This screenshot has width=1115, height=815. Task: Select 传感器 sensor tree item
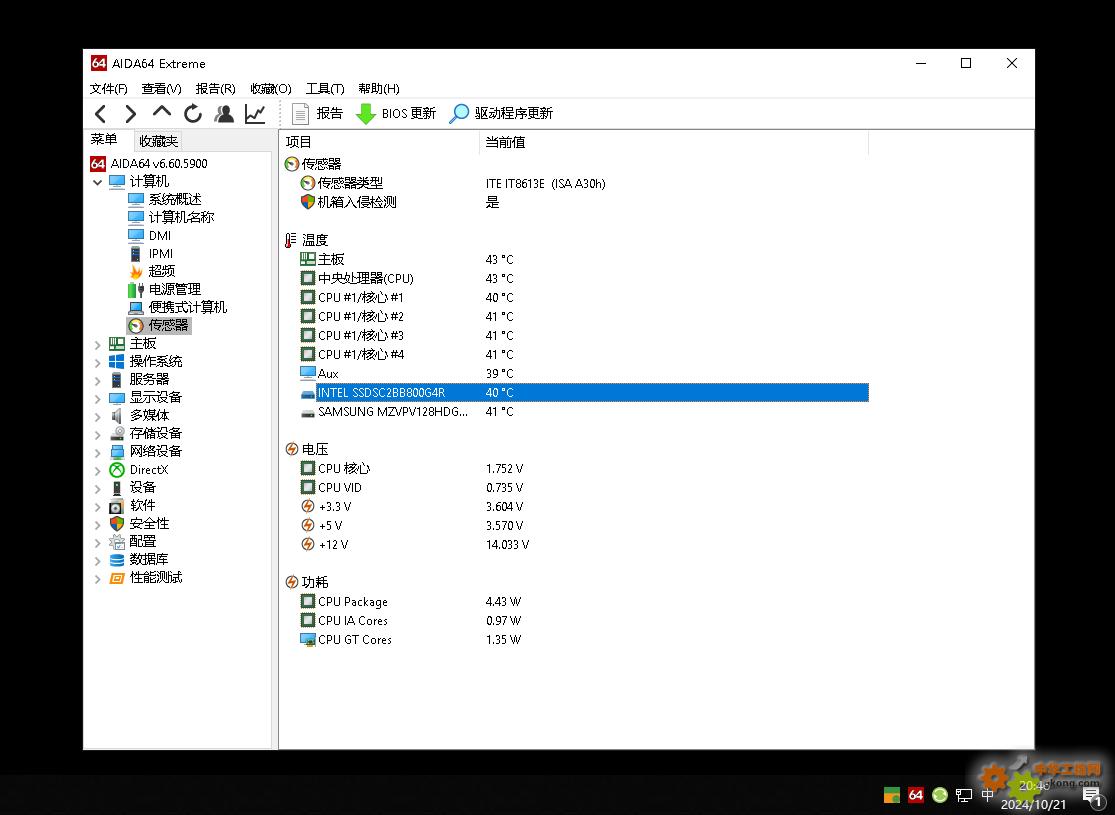(x=159, y=326)
